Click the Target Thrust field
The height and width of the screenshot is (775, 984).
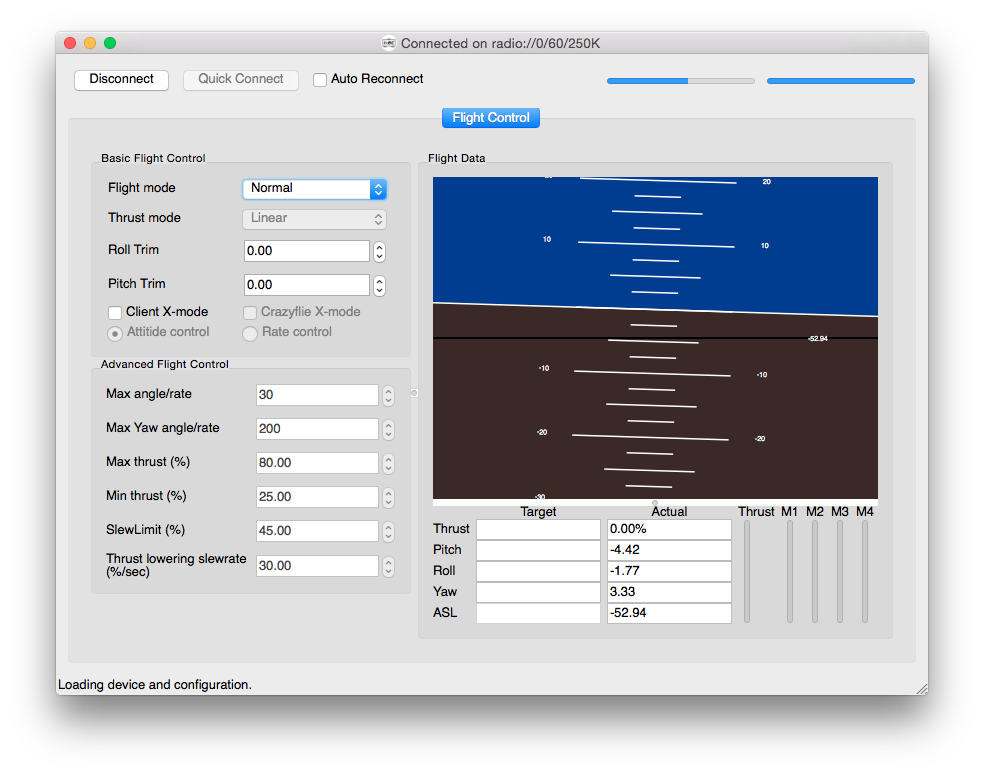click(538, 529)
